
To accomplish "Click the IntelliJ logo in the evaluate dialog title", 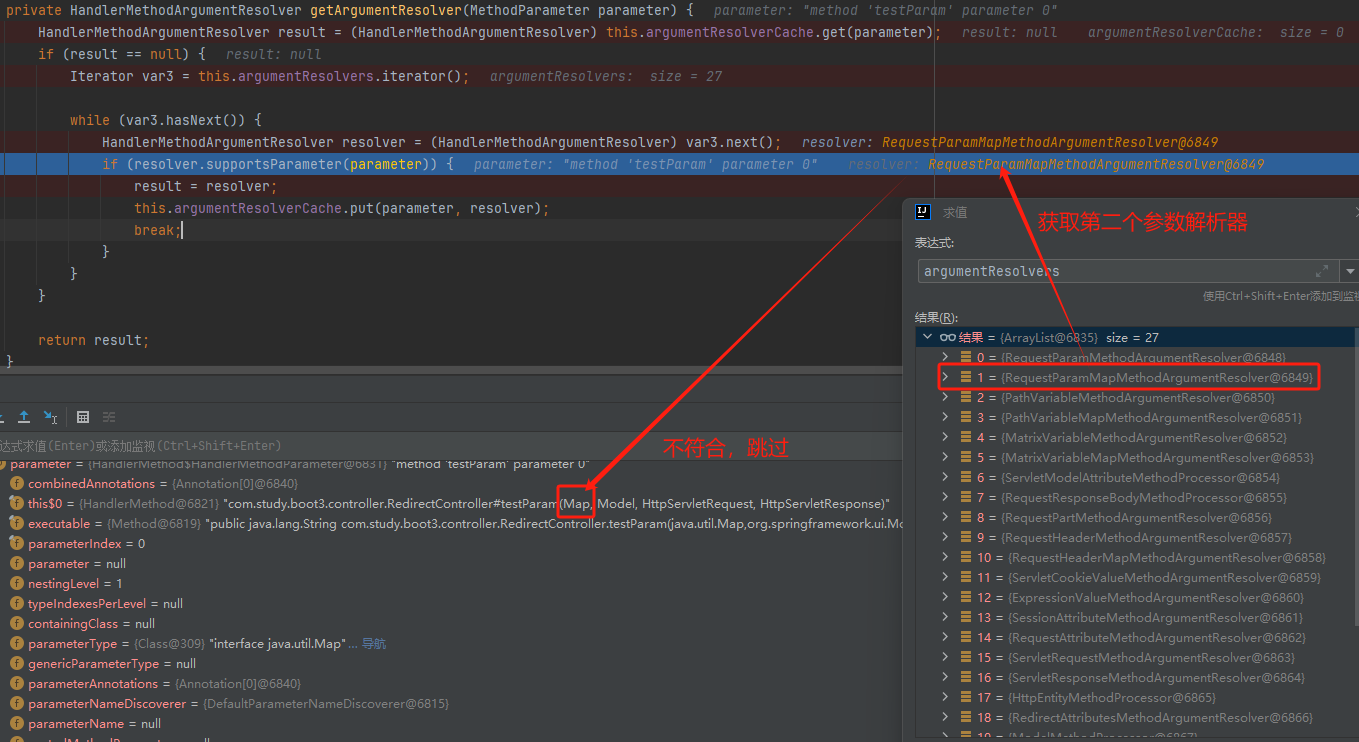I will 924,212.
